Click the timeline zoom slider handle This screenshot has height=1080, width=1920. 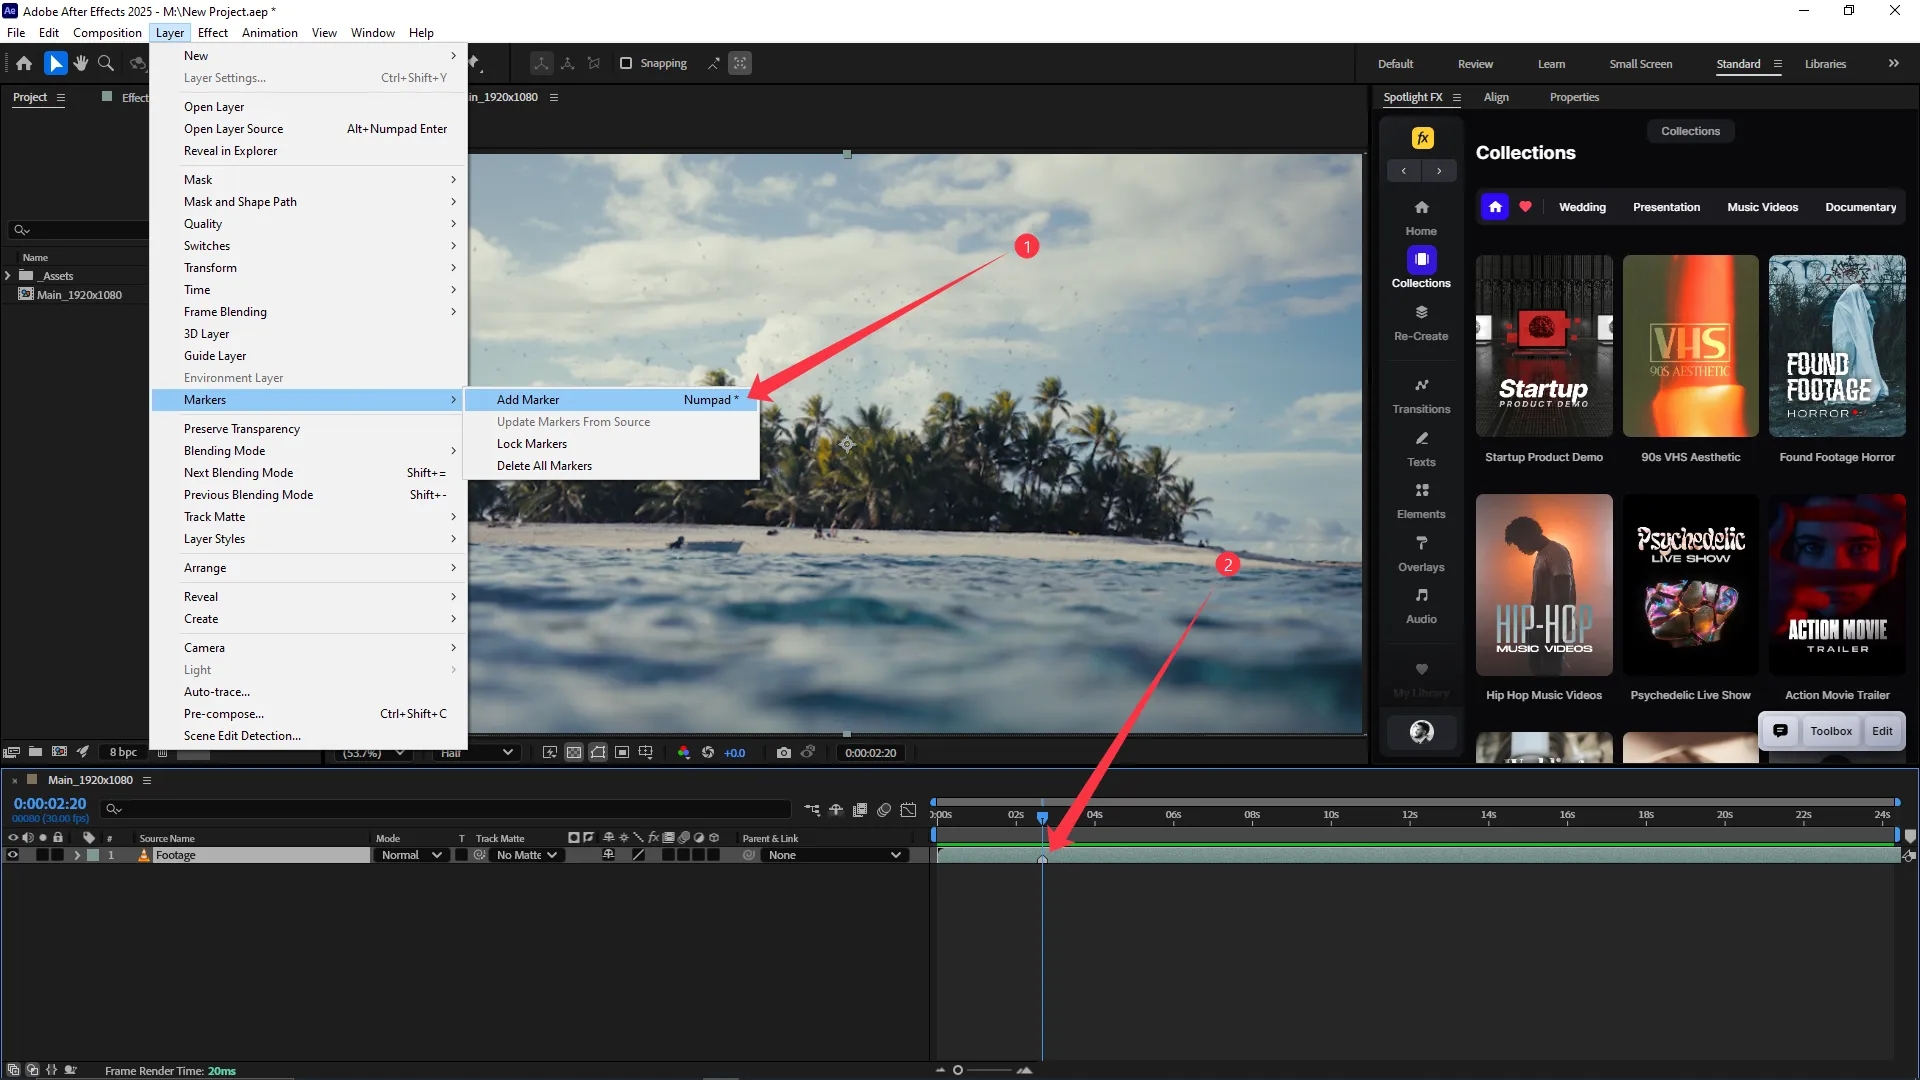[x=958, y=1070]
